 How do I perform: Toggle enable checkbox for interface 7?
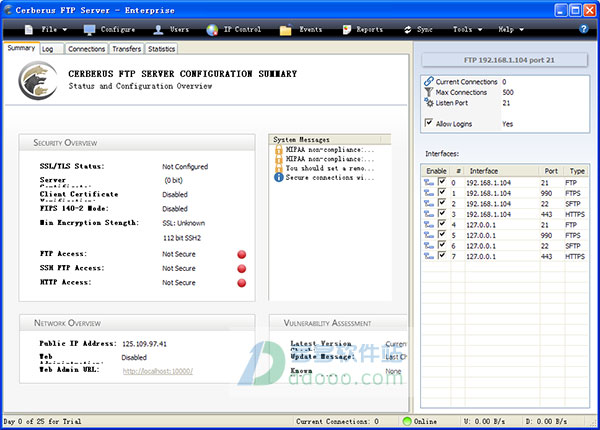442,255
